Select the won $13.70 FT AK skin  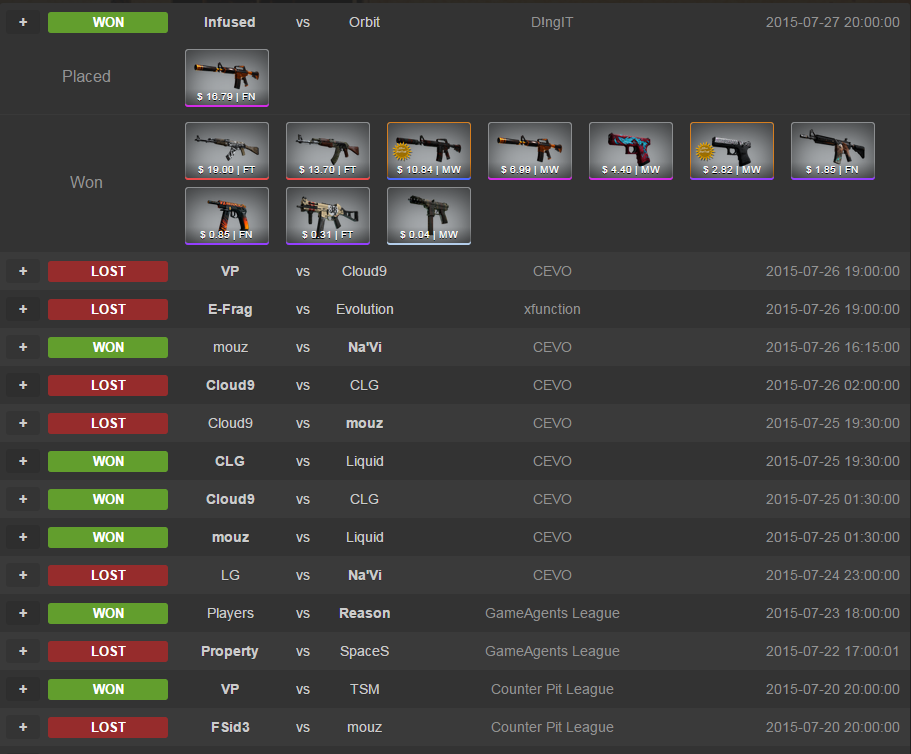pyautogui.click(x=328, y=151)
